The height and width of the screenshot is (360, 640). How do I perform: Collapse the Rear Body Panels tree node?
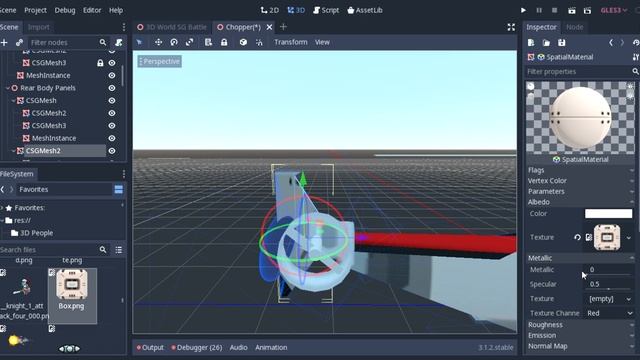point(8,88)
